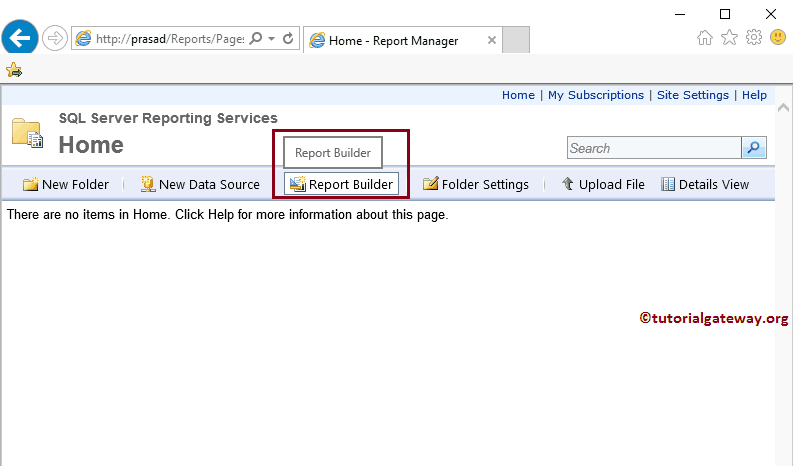Open the Help link
Screen dimensions: 793x466
click(x=754, y=95)
